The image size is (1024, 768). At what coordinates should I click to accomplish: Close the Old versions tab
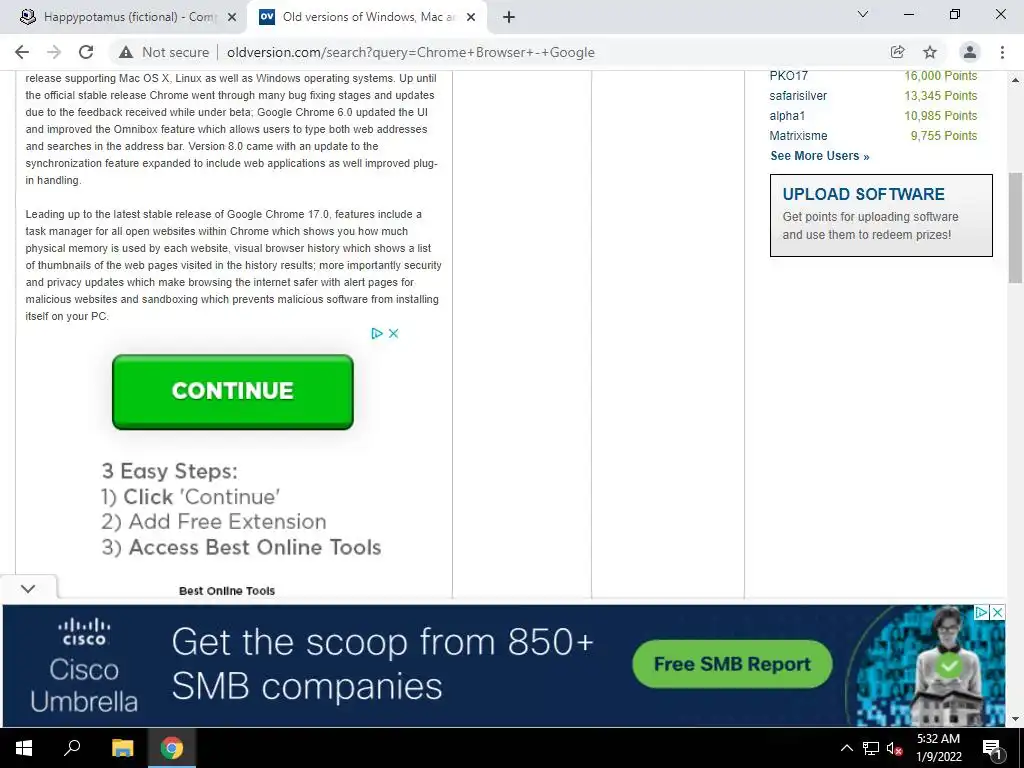click(471, 18)
